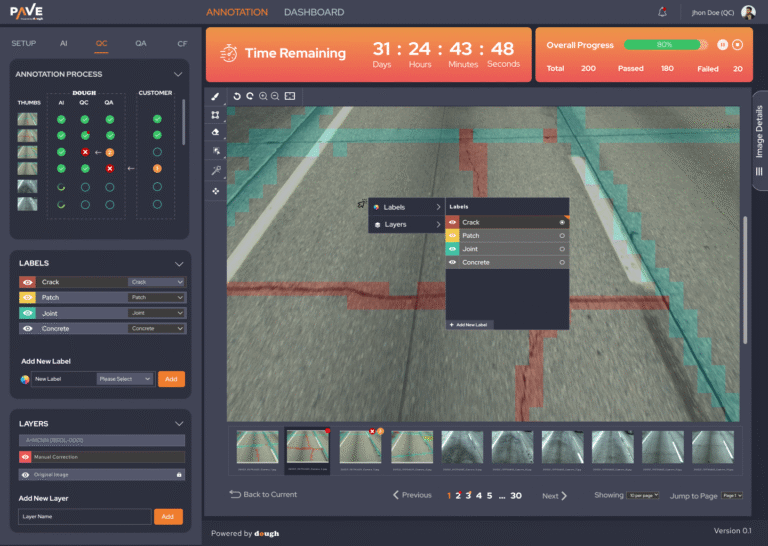Toggle the Manual Correction layer visibility
Image resolution: width=768 pixels, height=546 pixels.
27,457
